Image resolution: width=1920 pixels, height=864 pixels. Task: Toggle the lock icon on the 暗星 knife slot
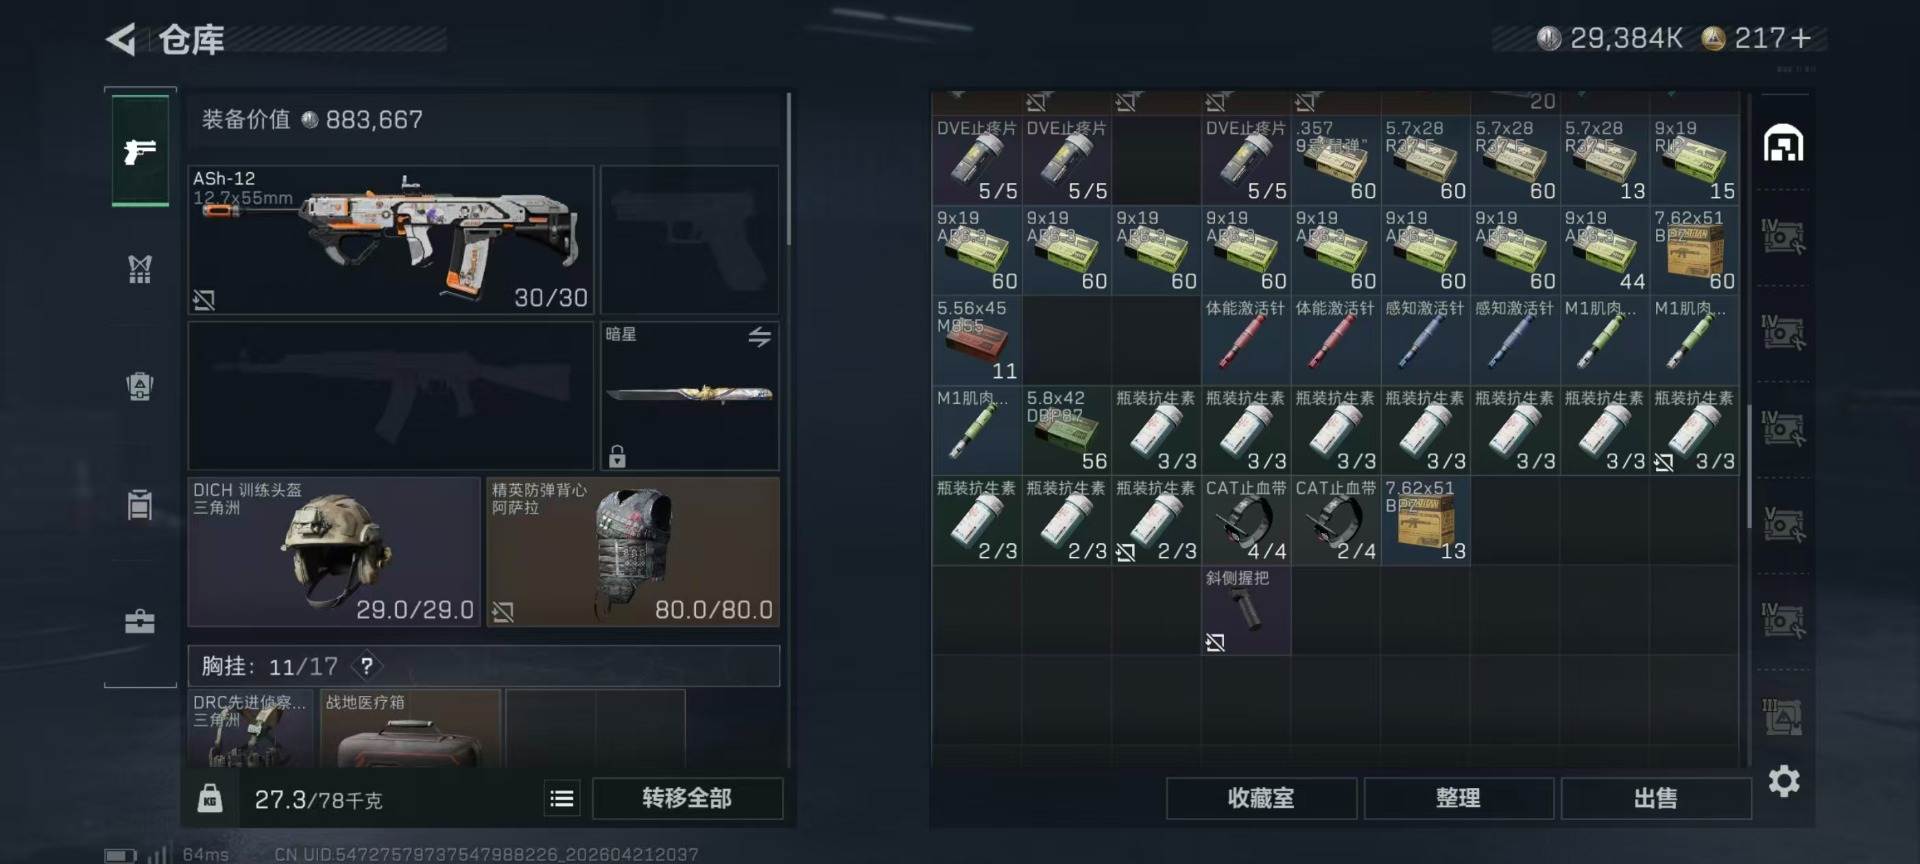(617, 456)
